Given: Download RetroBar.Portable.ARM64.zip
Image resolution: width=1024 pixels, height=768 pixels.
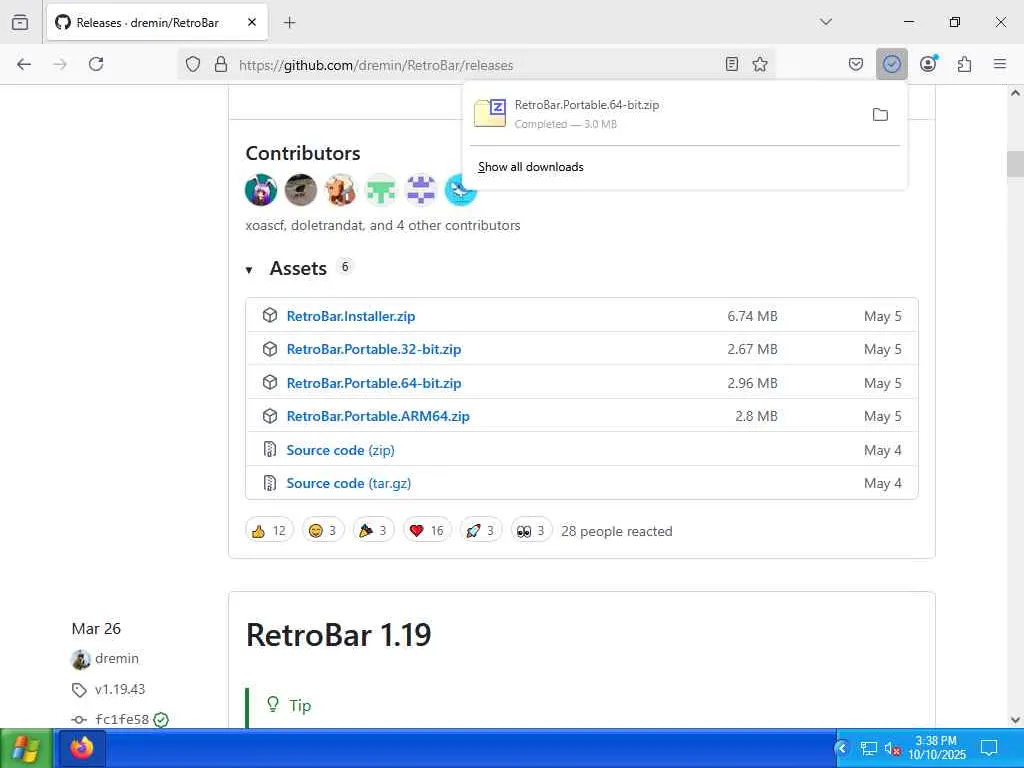Looking at the screenshot, I should [x=378, y=416].
